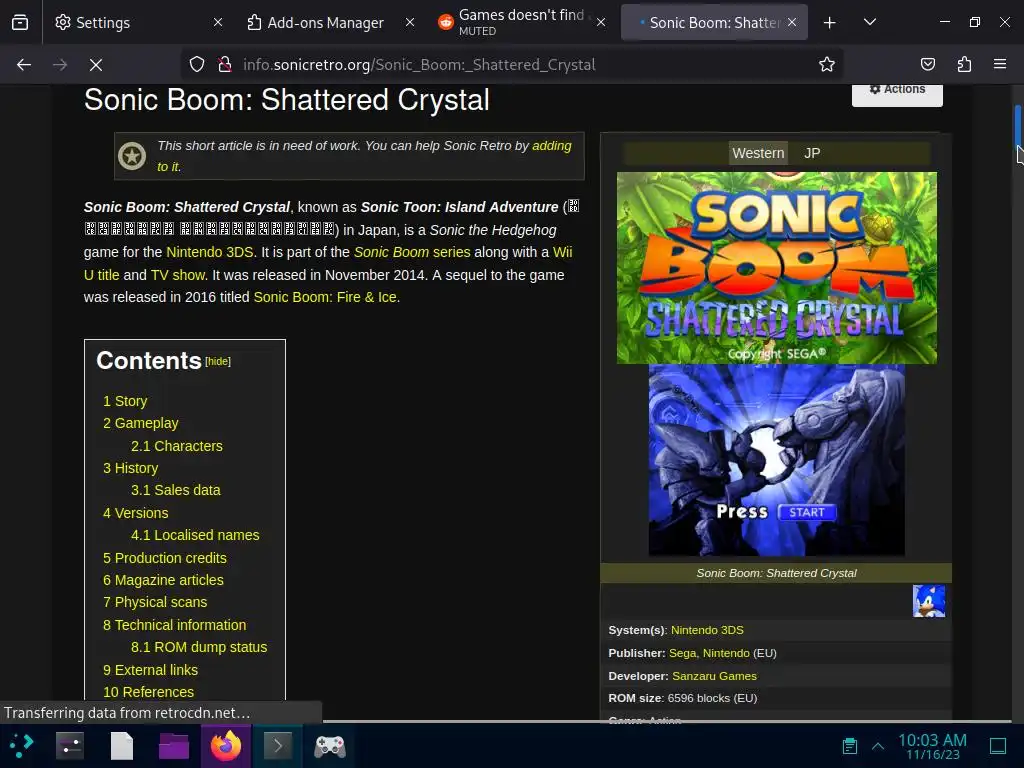Click the article stub star icon
Image resolution: width=1024 pixels, height=768 pixels.
point(132,156)
